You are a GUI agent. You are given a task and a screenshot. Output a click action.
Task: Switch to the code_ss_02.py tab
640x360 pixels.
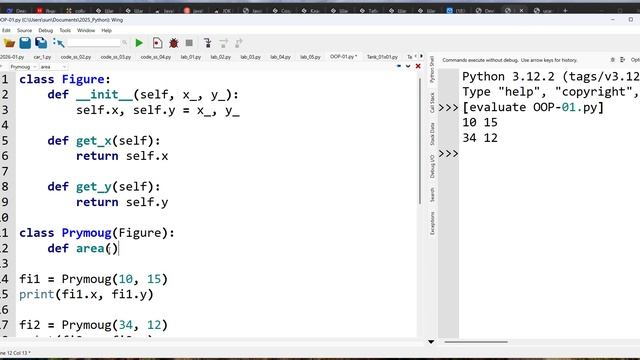point(76,57)
